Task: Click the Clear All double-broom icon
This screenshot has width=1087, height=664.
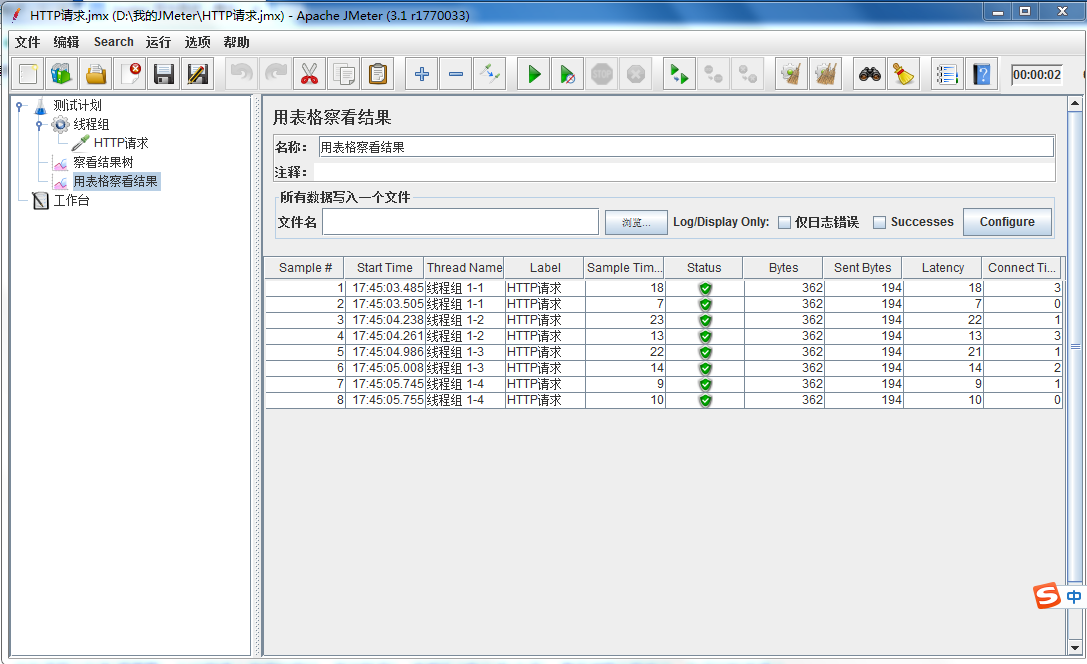Action: tap(825, 74)
